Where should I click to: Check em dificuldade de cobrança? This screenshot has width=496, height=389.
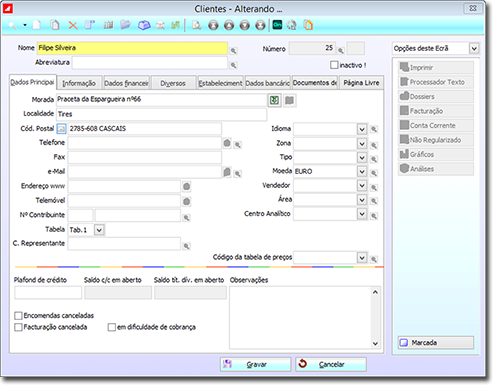(x=112, y=327)
